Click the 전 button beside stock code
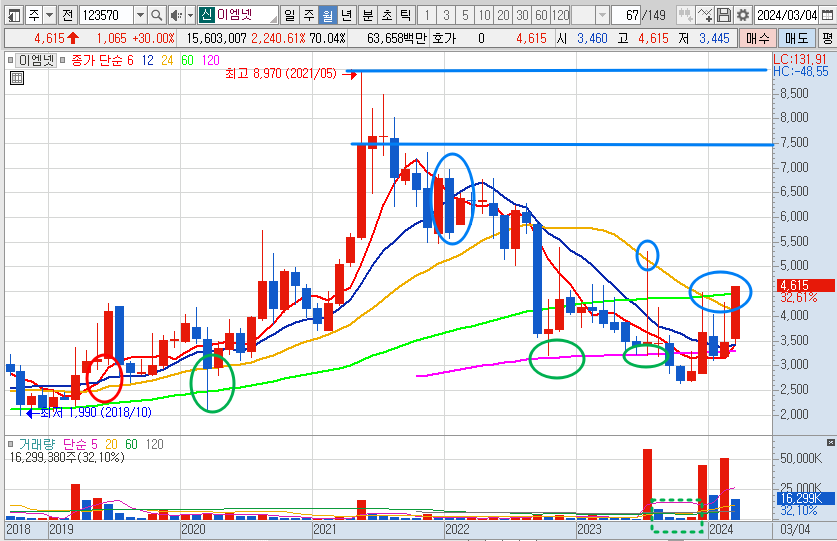 [x=68, y=15]
